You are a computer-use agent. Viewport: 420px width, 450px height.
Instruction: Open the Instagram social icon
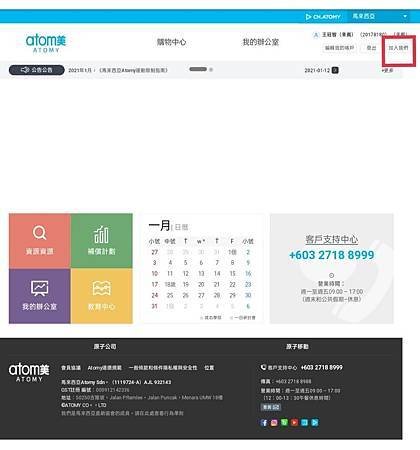pos(274,423)
